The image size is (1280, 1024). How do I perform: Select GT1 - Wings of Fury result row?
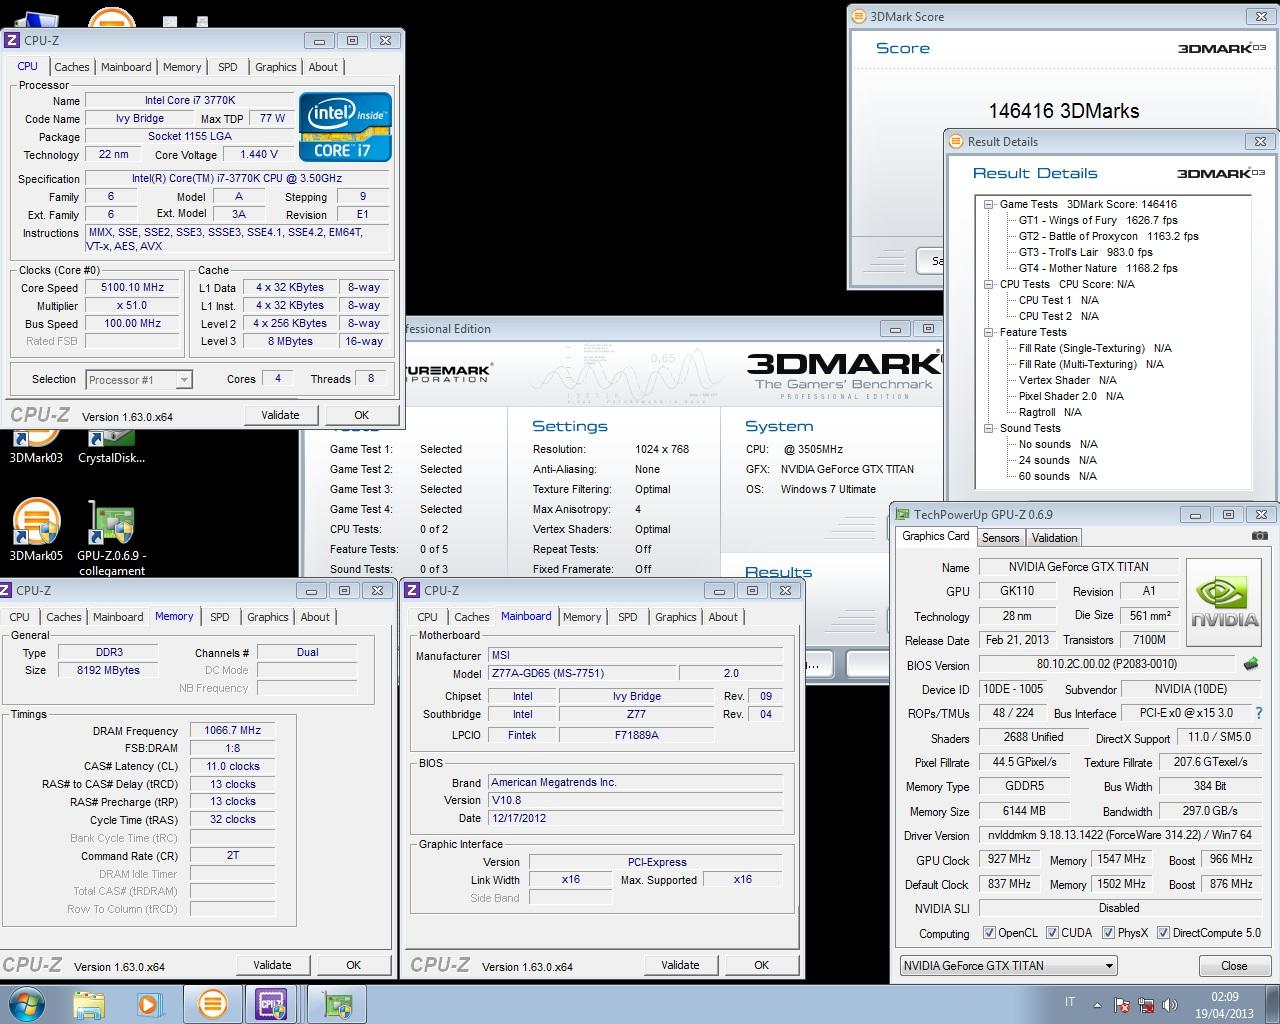pos(1098,220)
